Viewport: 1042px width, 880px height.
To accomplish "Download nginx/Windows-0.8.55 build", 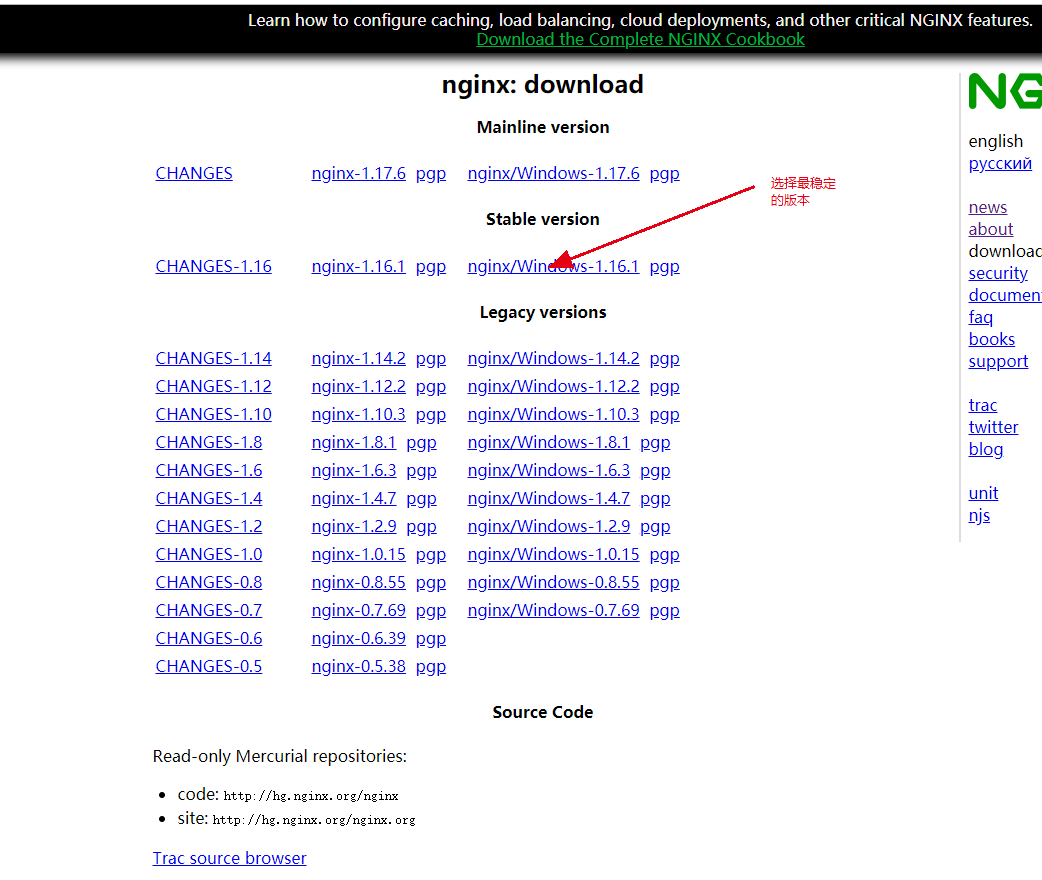I will click(553, 582).
